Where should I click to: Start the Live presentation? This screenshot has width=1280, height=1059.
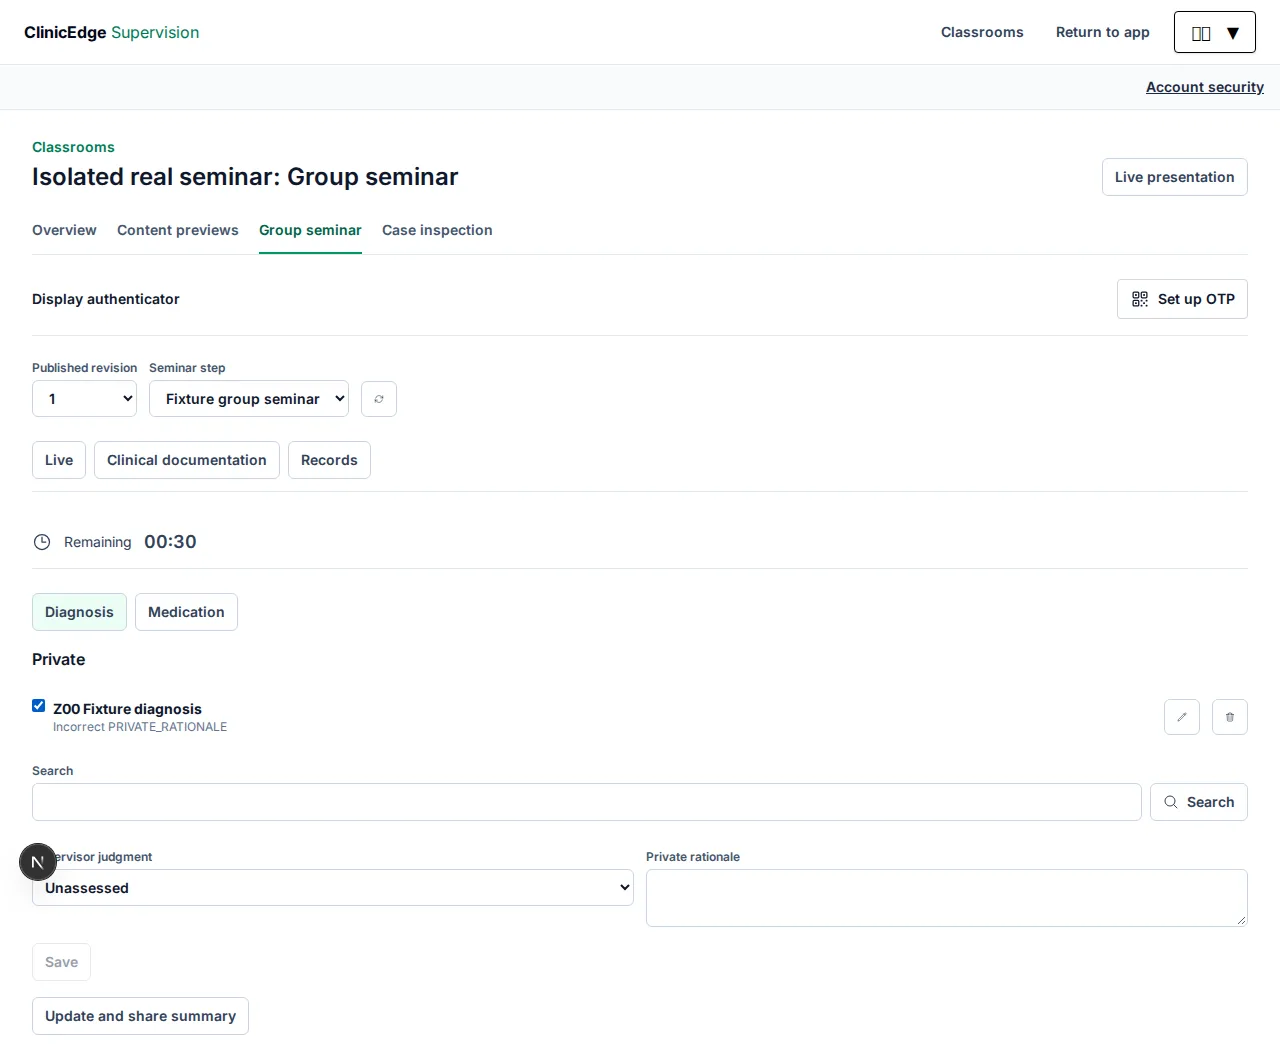click(1175, 177)
